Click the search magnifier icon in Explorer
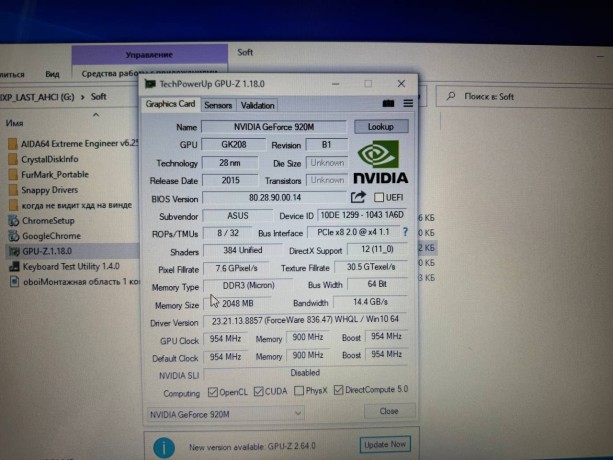 451,96
